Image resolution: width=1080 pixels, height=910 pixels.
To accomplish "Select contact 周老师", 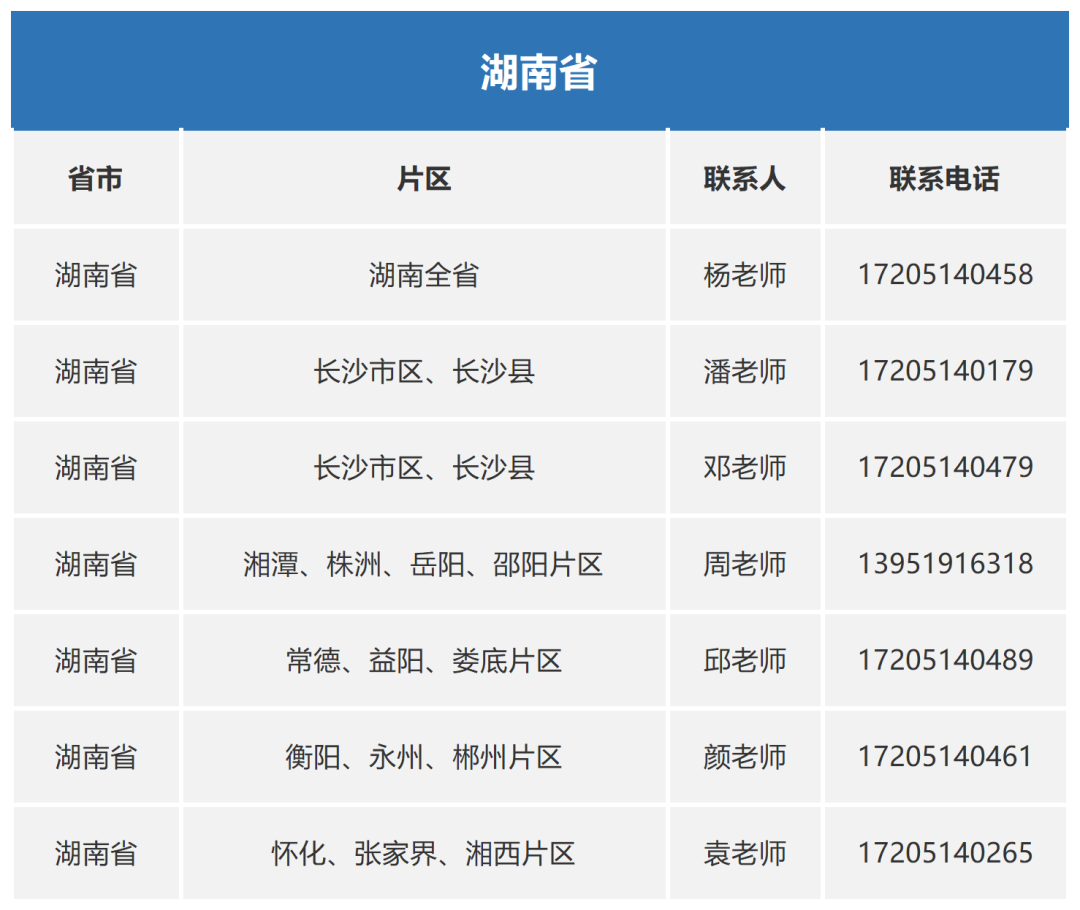I will pos(744,564).
